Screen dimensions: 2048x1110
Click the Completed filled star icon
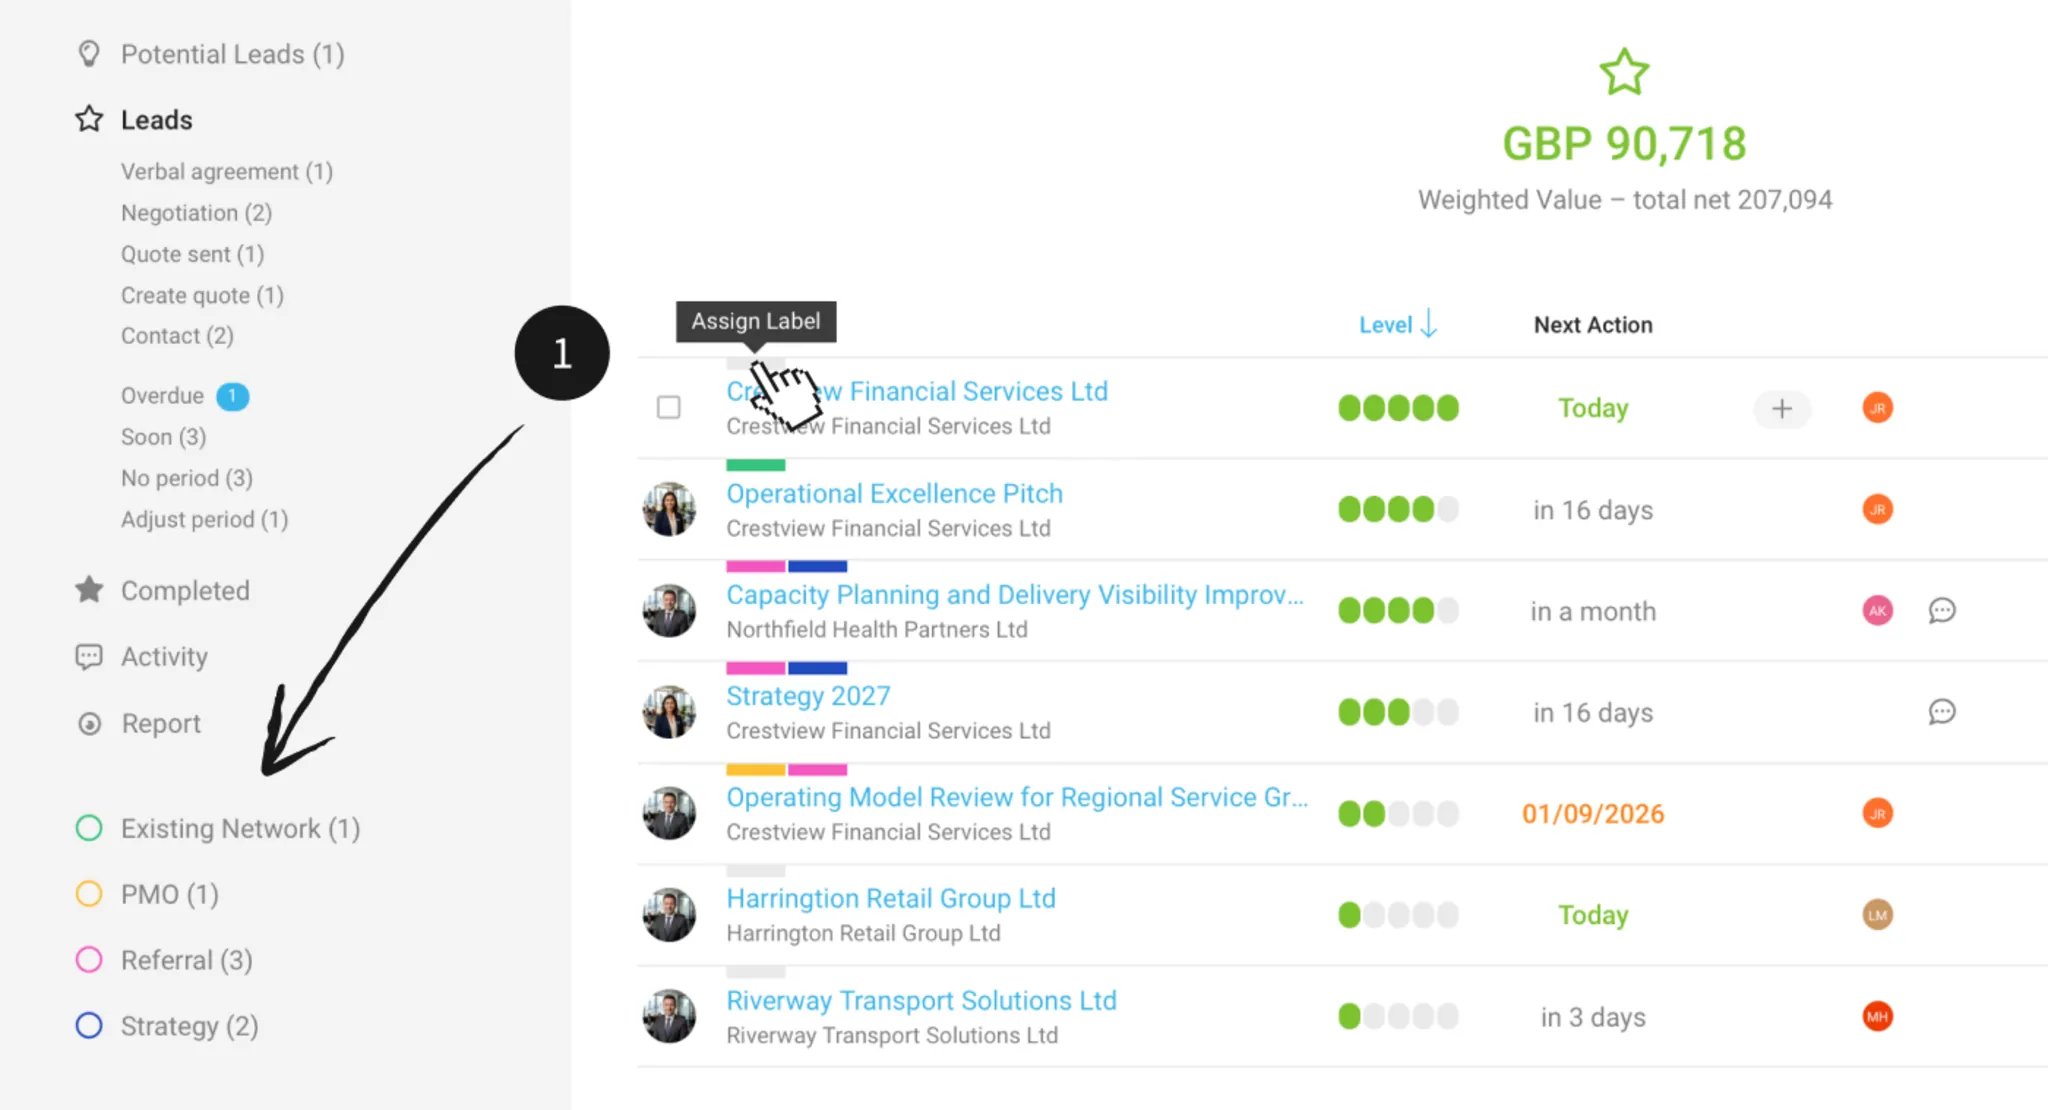click(89, 590)
